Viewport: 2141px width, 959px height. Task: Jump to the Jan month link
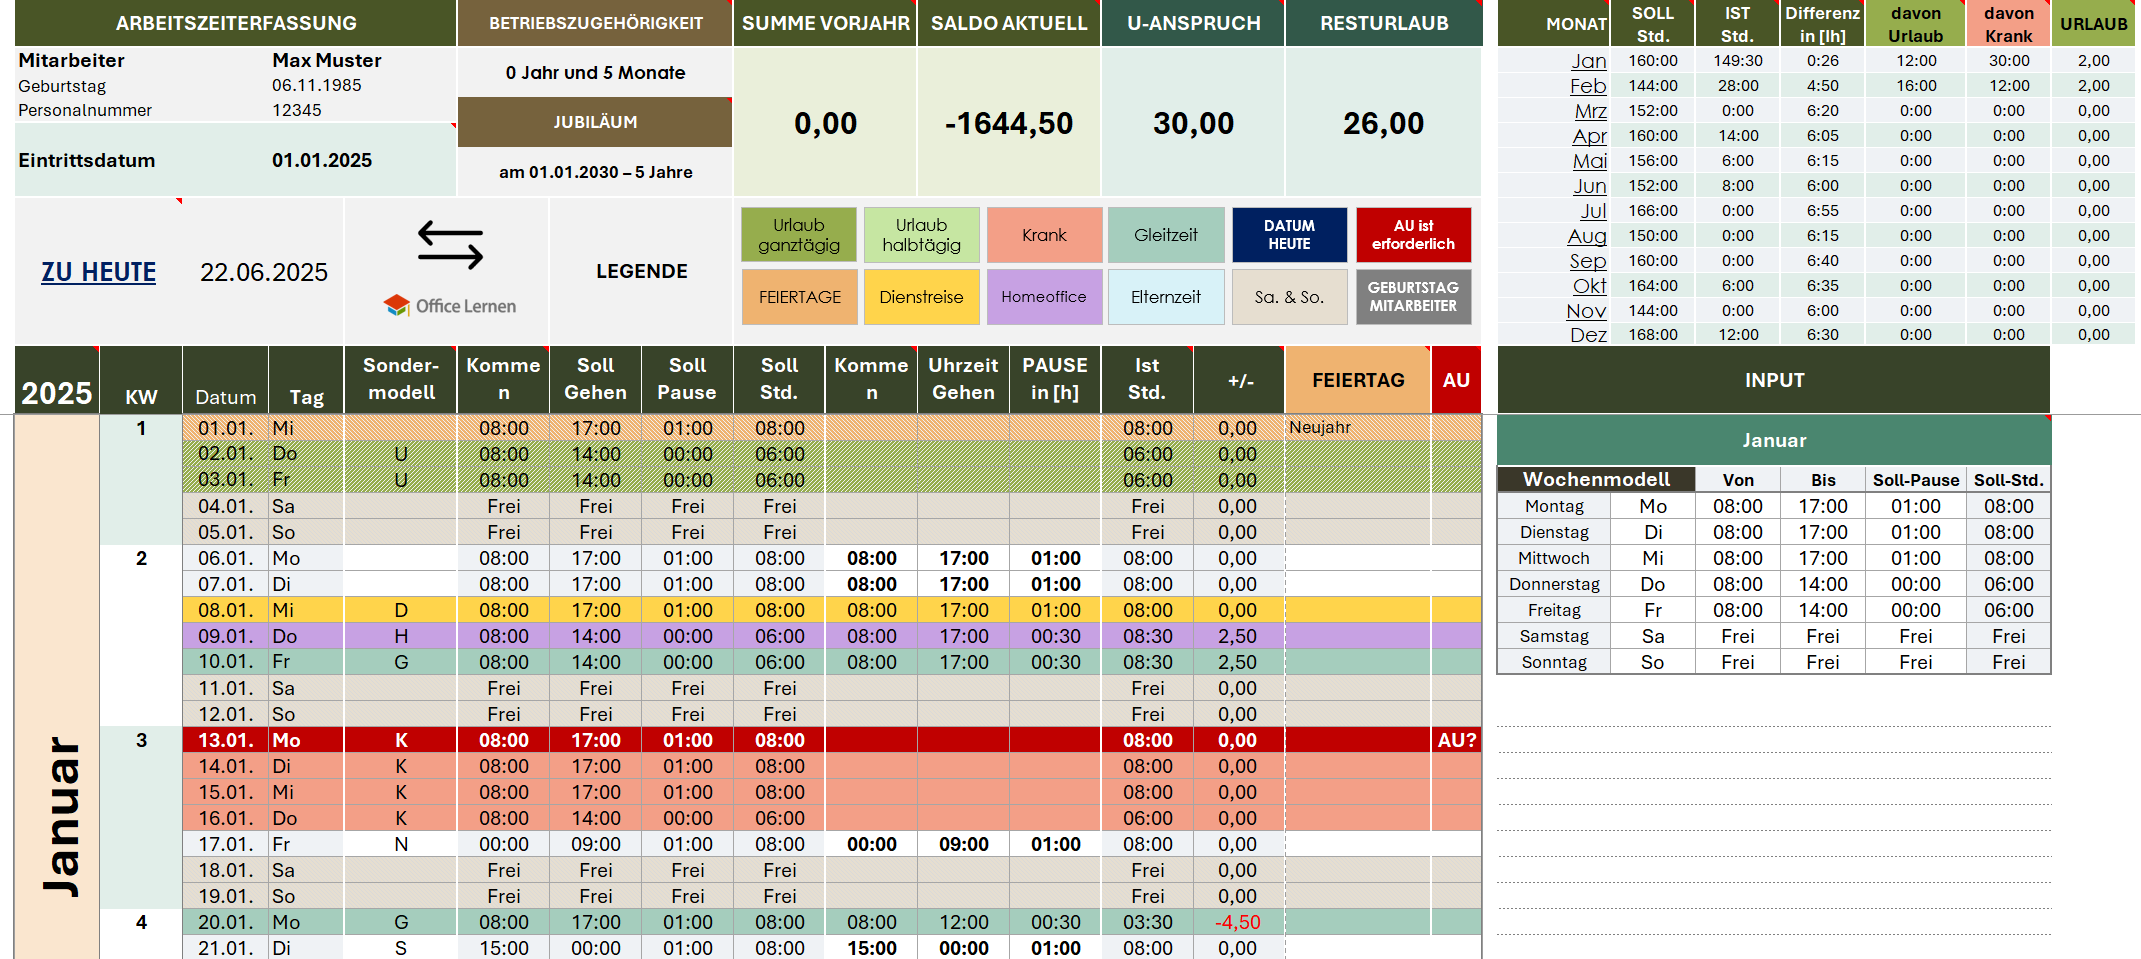tap(1588, 61)
